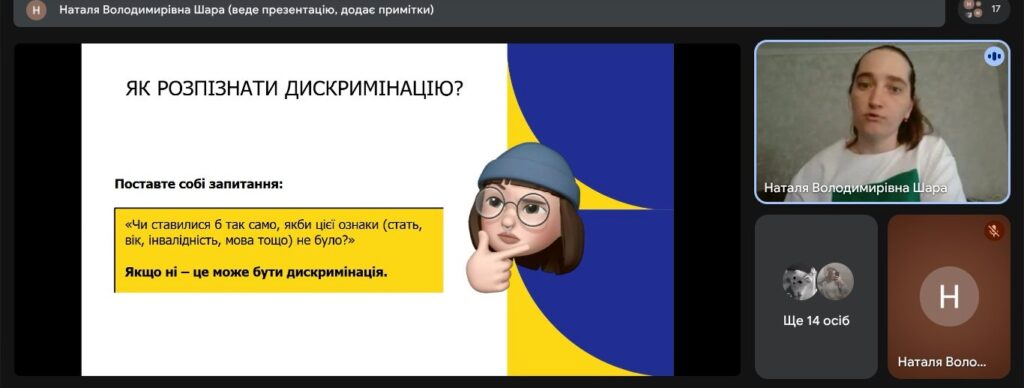1024x388 pixels.
Task: Click the speaking audio indicator on video tile
Action: coord(994,56)
